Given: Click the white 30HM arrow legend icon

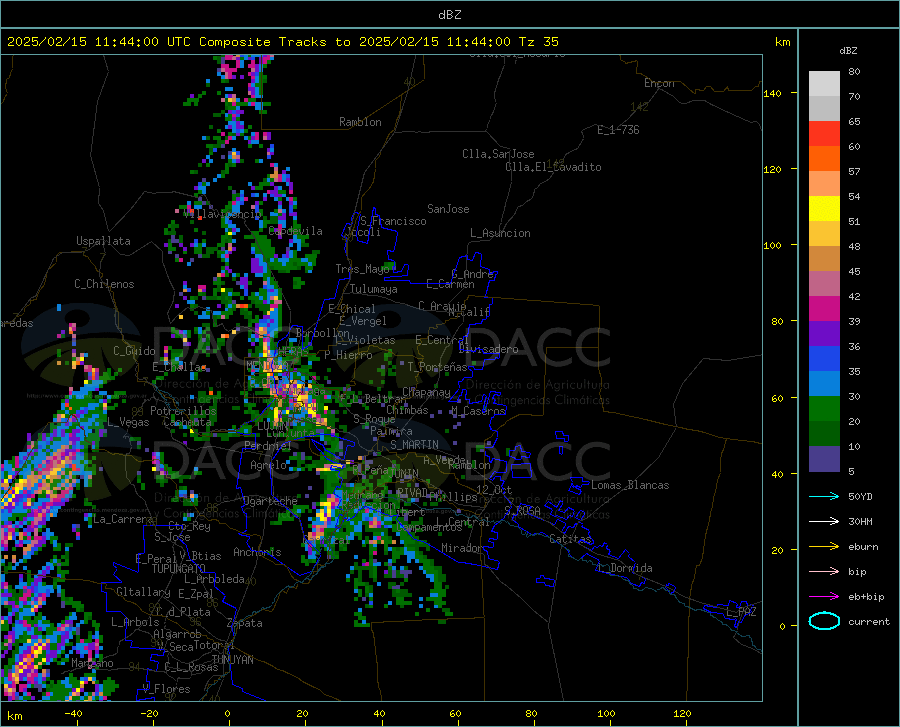Looking at the screenshot, I should pyautogui.click(x=824, y=522).
